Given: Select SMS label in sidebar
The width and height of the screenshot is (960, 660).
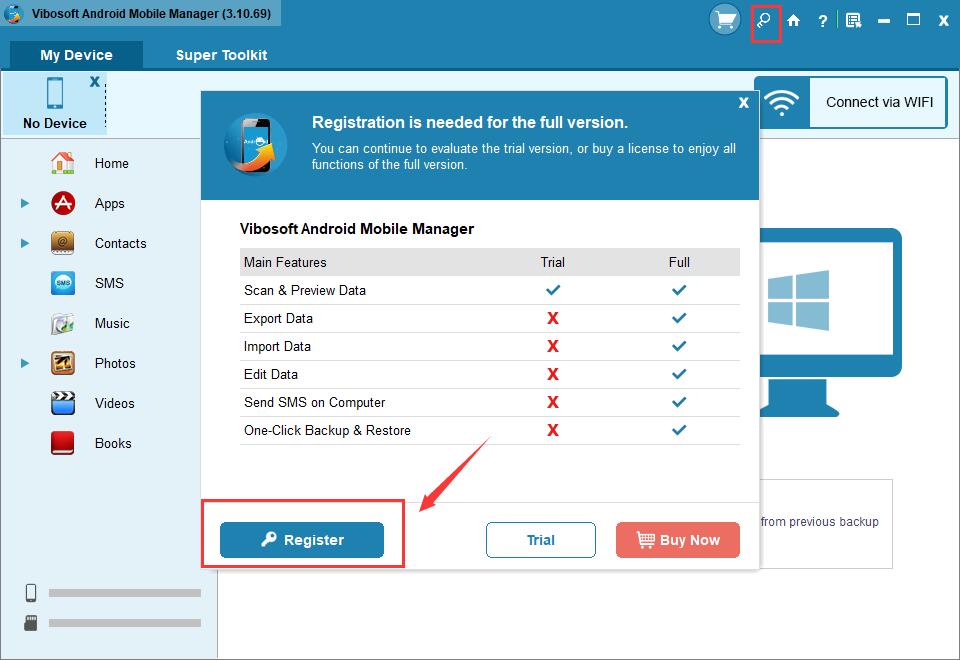Looking at the screenshot, I should (109, 283).
